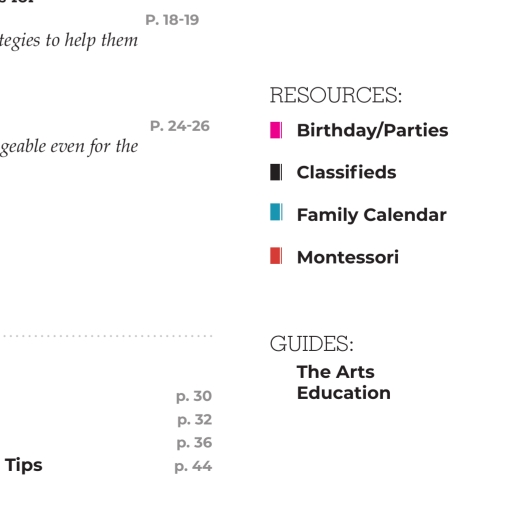
Task: Click the Tips entry title
Action: [x=24, y=465]
